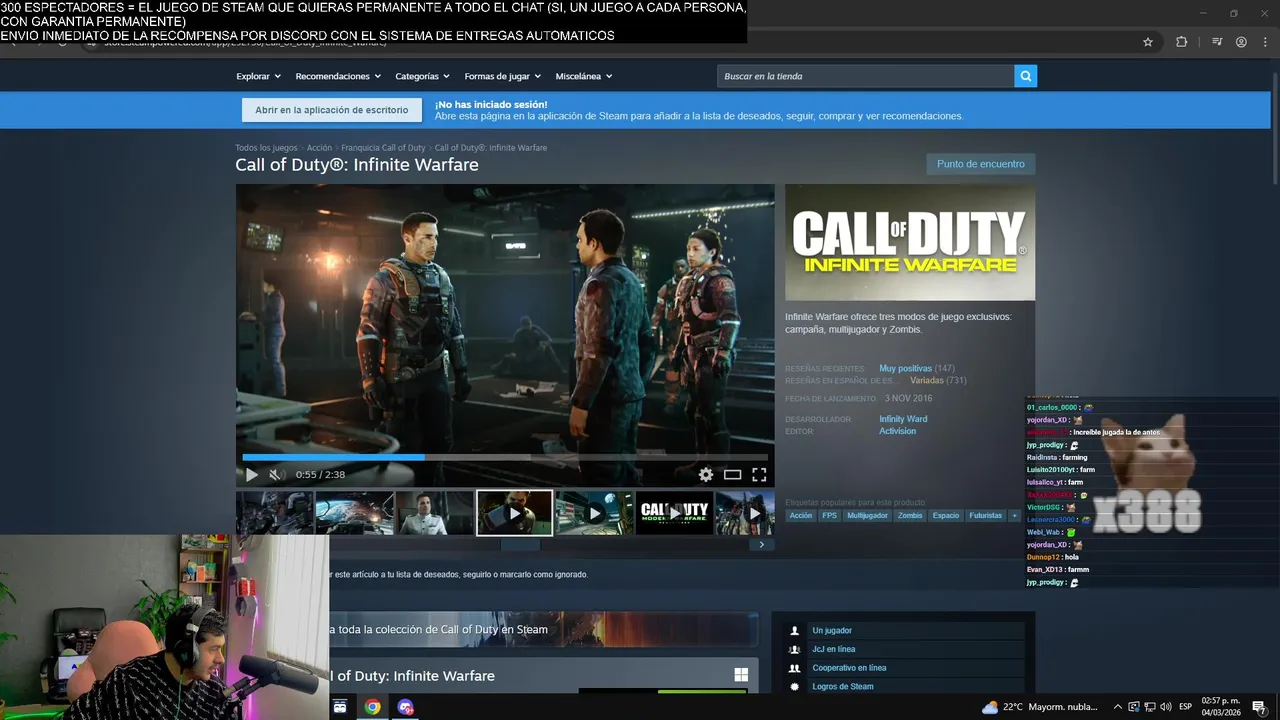1280x720 pixels.
Task: Open the Punto de encuentro hub
Action: 980,164
